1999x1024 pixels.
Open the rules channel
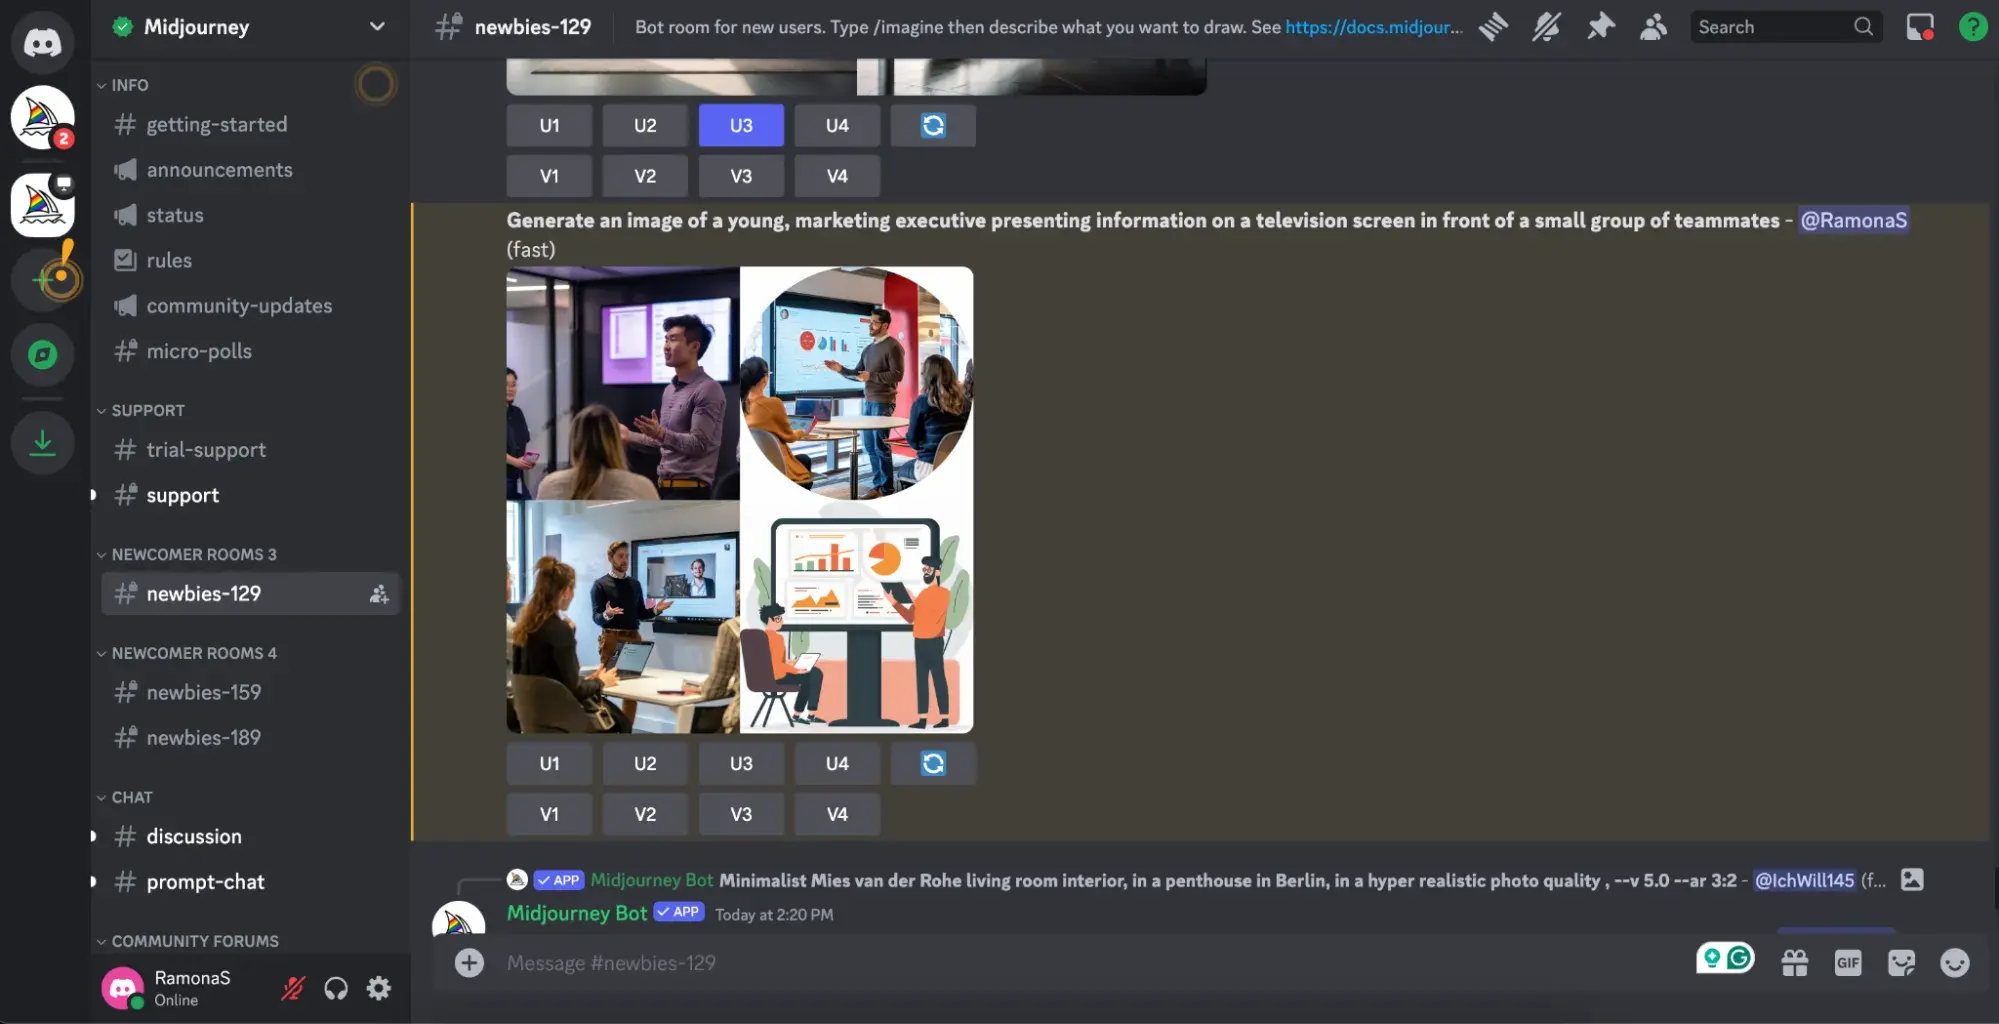(250, 260)
